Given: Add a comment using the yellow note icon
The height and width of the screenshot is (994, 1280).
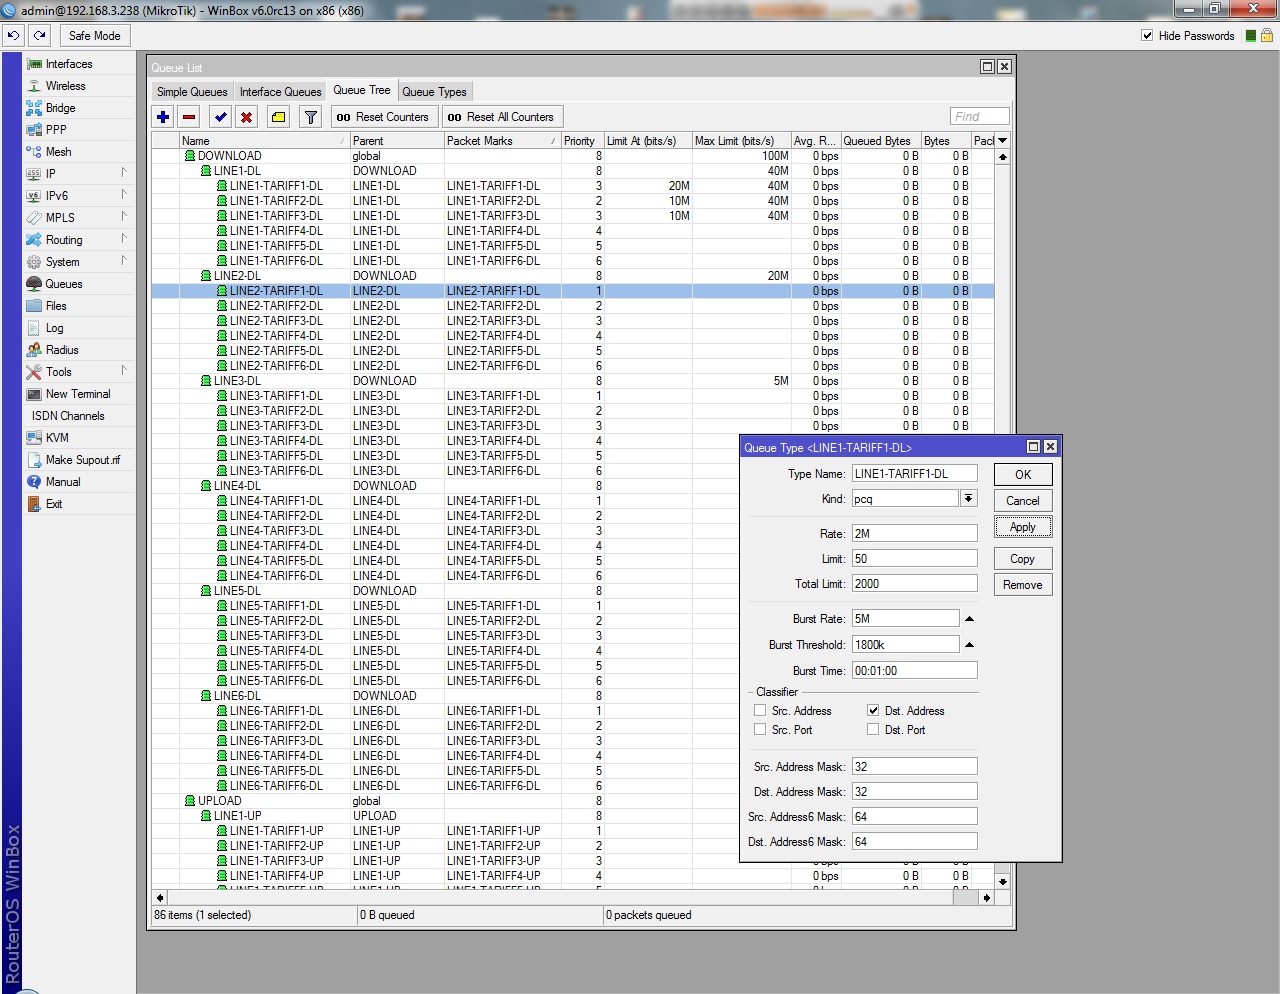Looking at the screenshot, I should point(279,117).
